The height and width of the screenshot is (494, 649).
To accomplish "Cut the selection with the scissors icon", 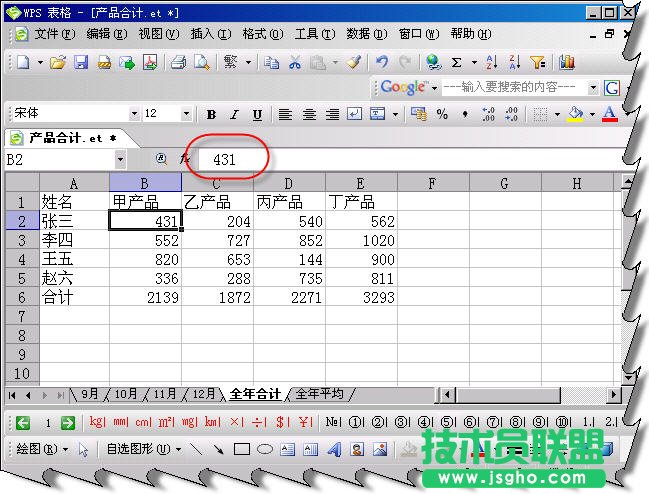I will pos(295,62).
